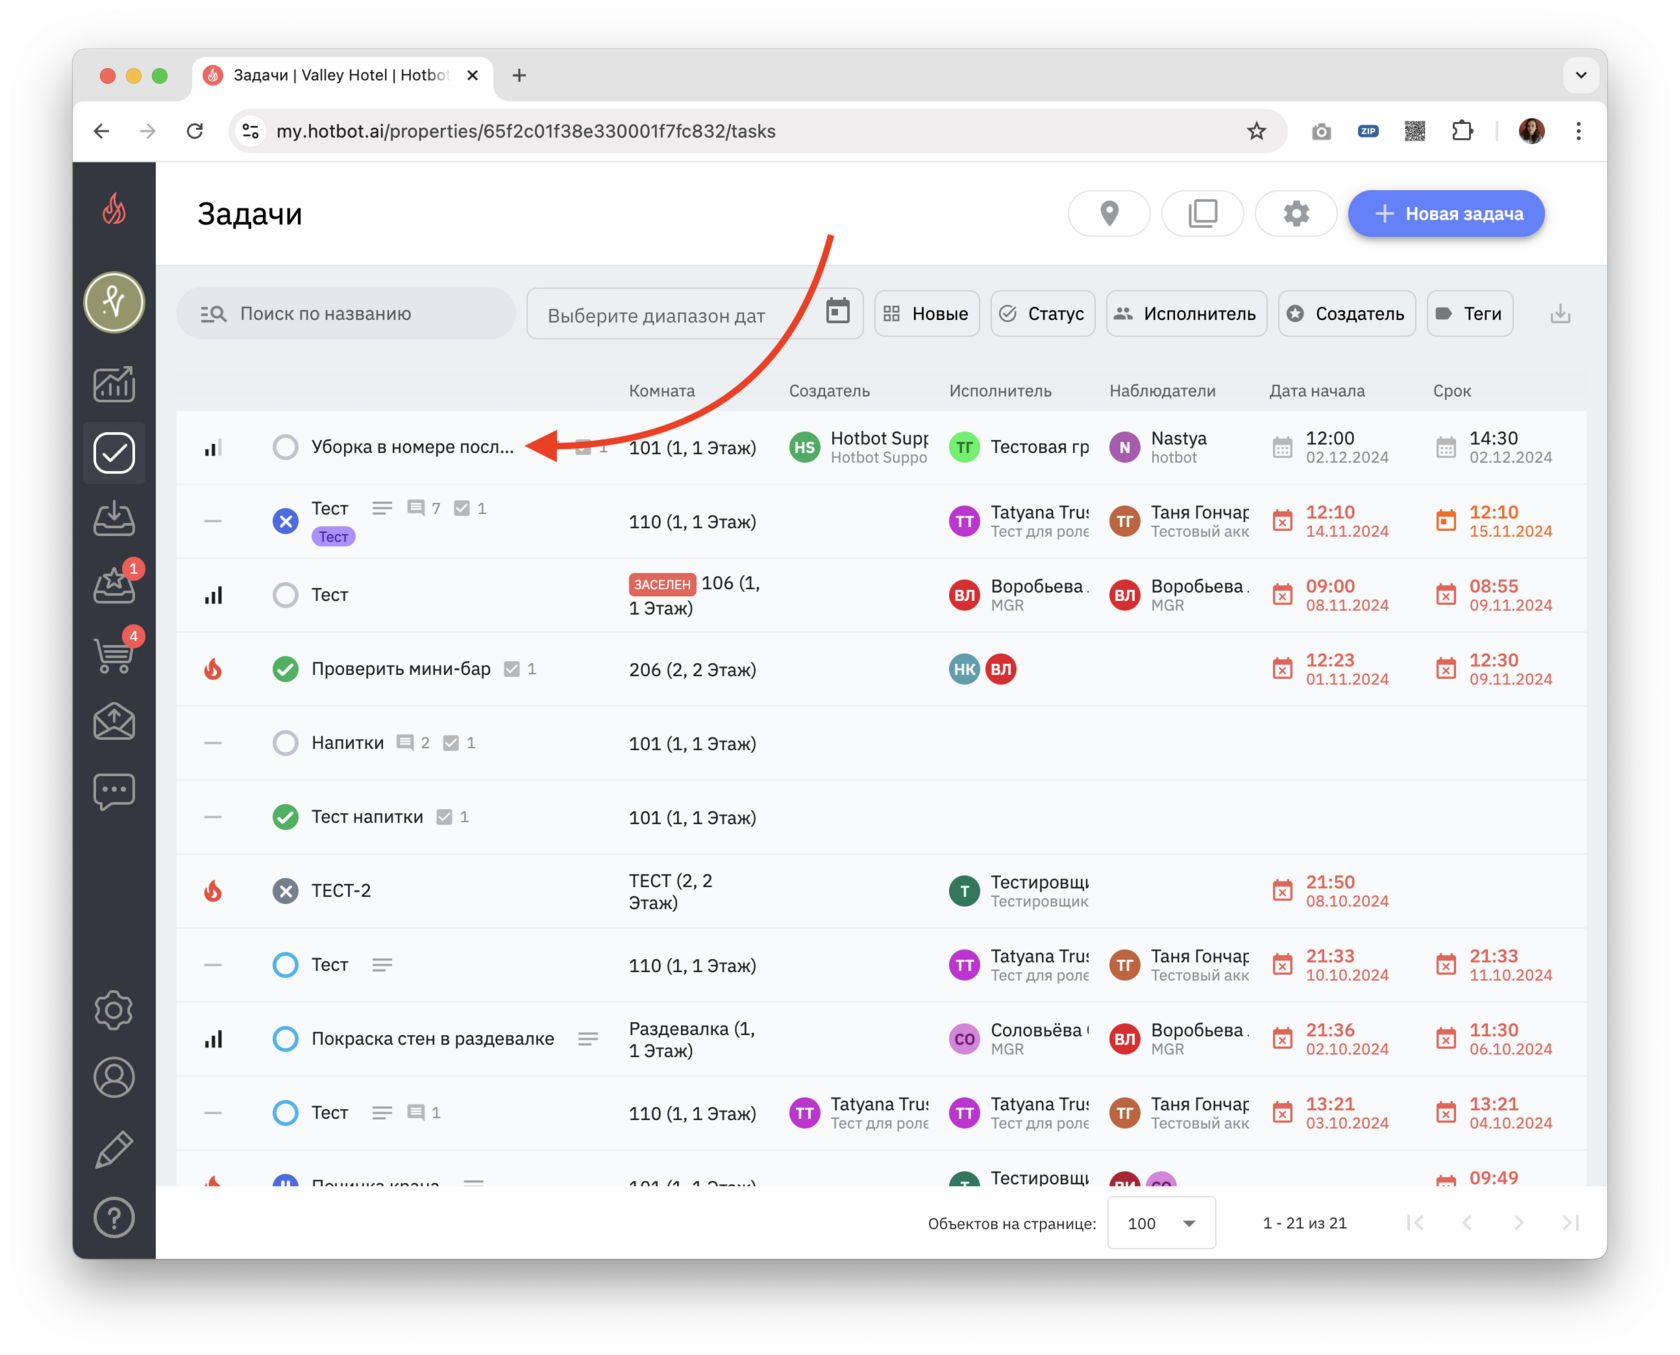
Task: Click the Комната column header
Action: [662, 391]
